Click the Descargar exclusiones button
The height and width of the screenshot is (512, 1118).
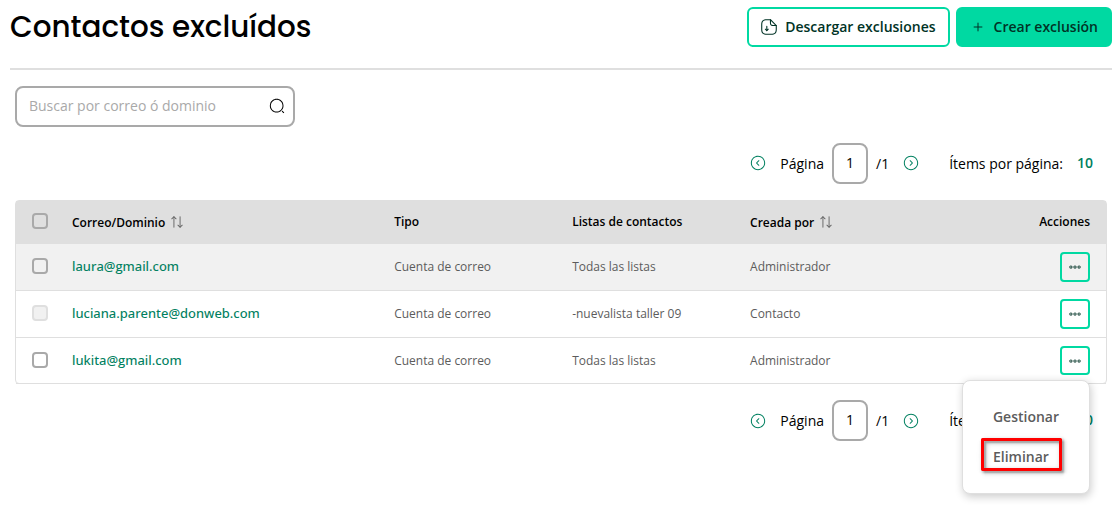point(847,27)
